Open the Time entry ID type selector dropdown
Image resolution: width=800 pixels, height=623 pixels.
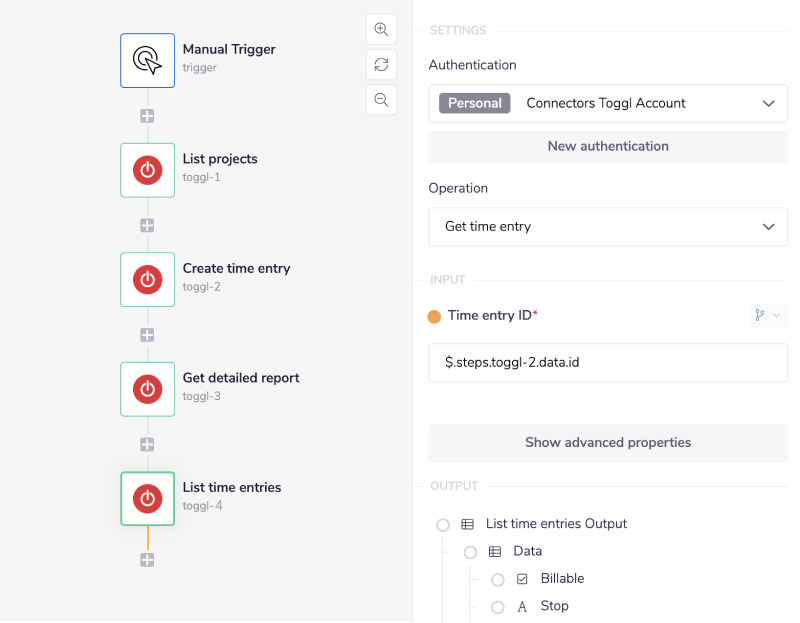coord(767,316)
